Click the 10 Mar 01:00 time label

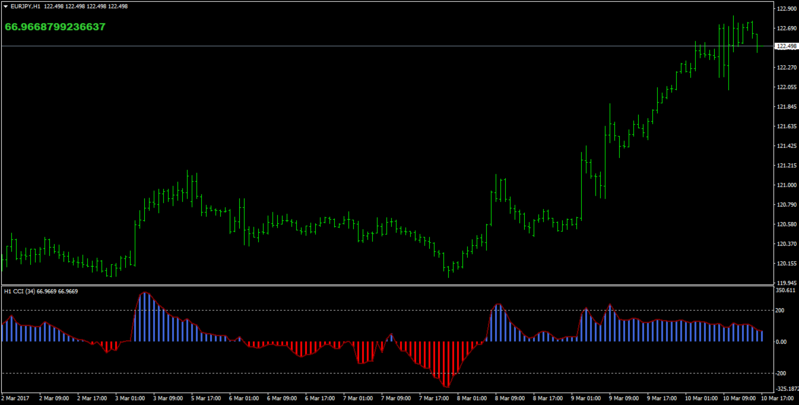point(701,398)
